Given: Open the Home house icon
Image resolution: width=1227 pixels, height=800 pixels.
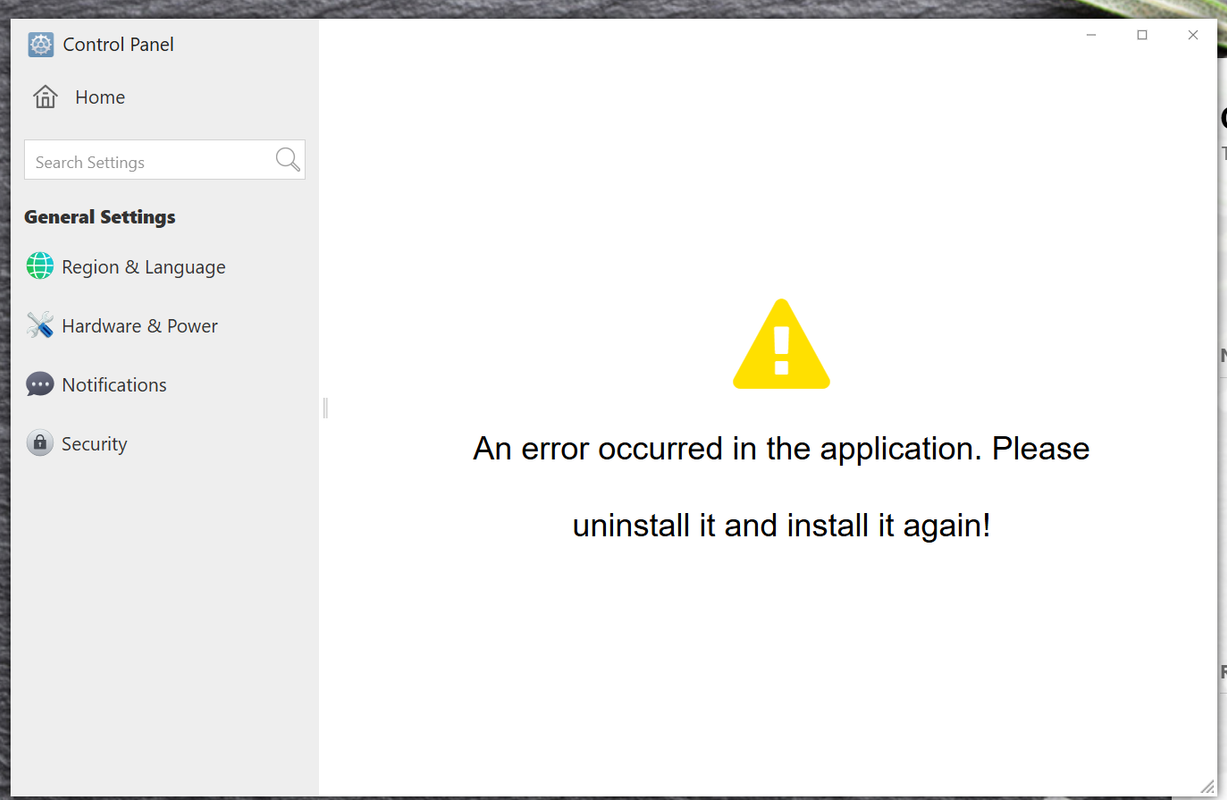Looking at the screenshot, I should click(x=45, y=97).
